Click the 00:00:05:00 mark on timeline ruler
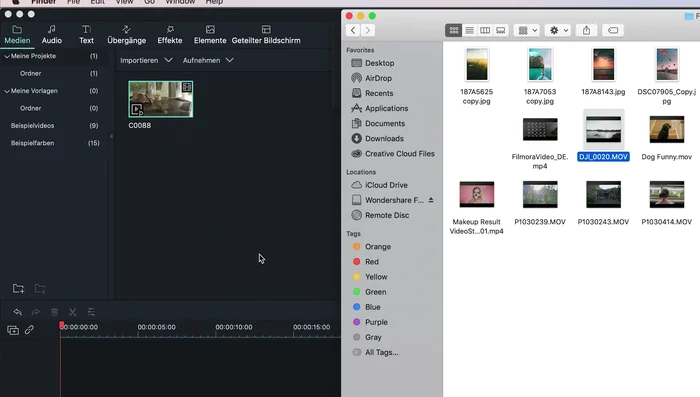This screenshot has height=397, width=700. (156, 327)
